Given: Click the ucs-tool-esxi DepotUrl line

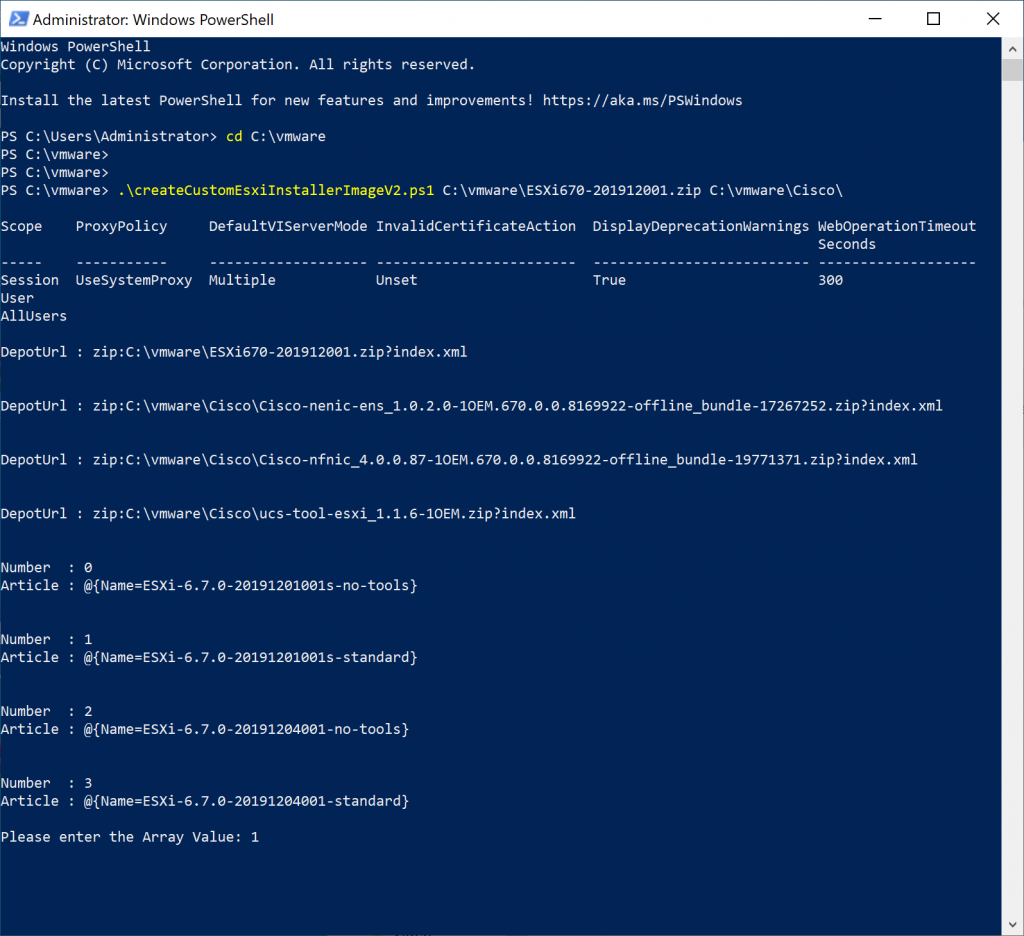Looking at the screenshot, I should pyautogui.click(x=288, y=514).
